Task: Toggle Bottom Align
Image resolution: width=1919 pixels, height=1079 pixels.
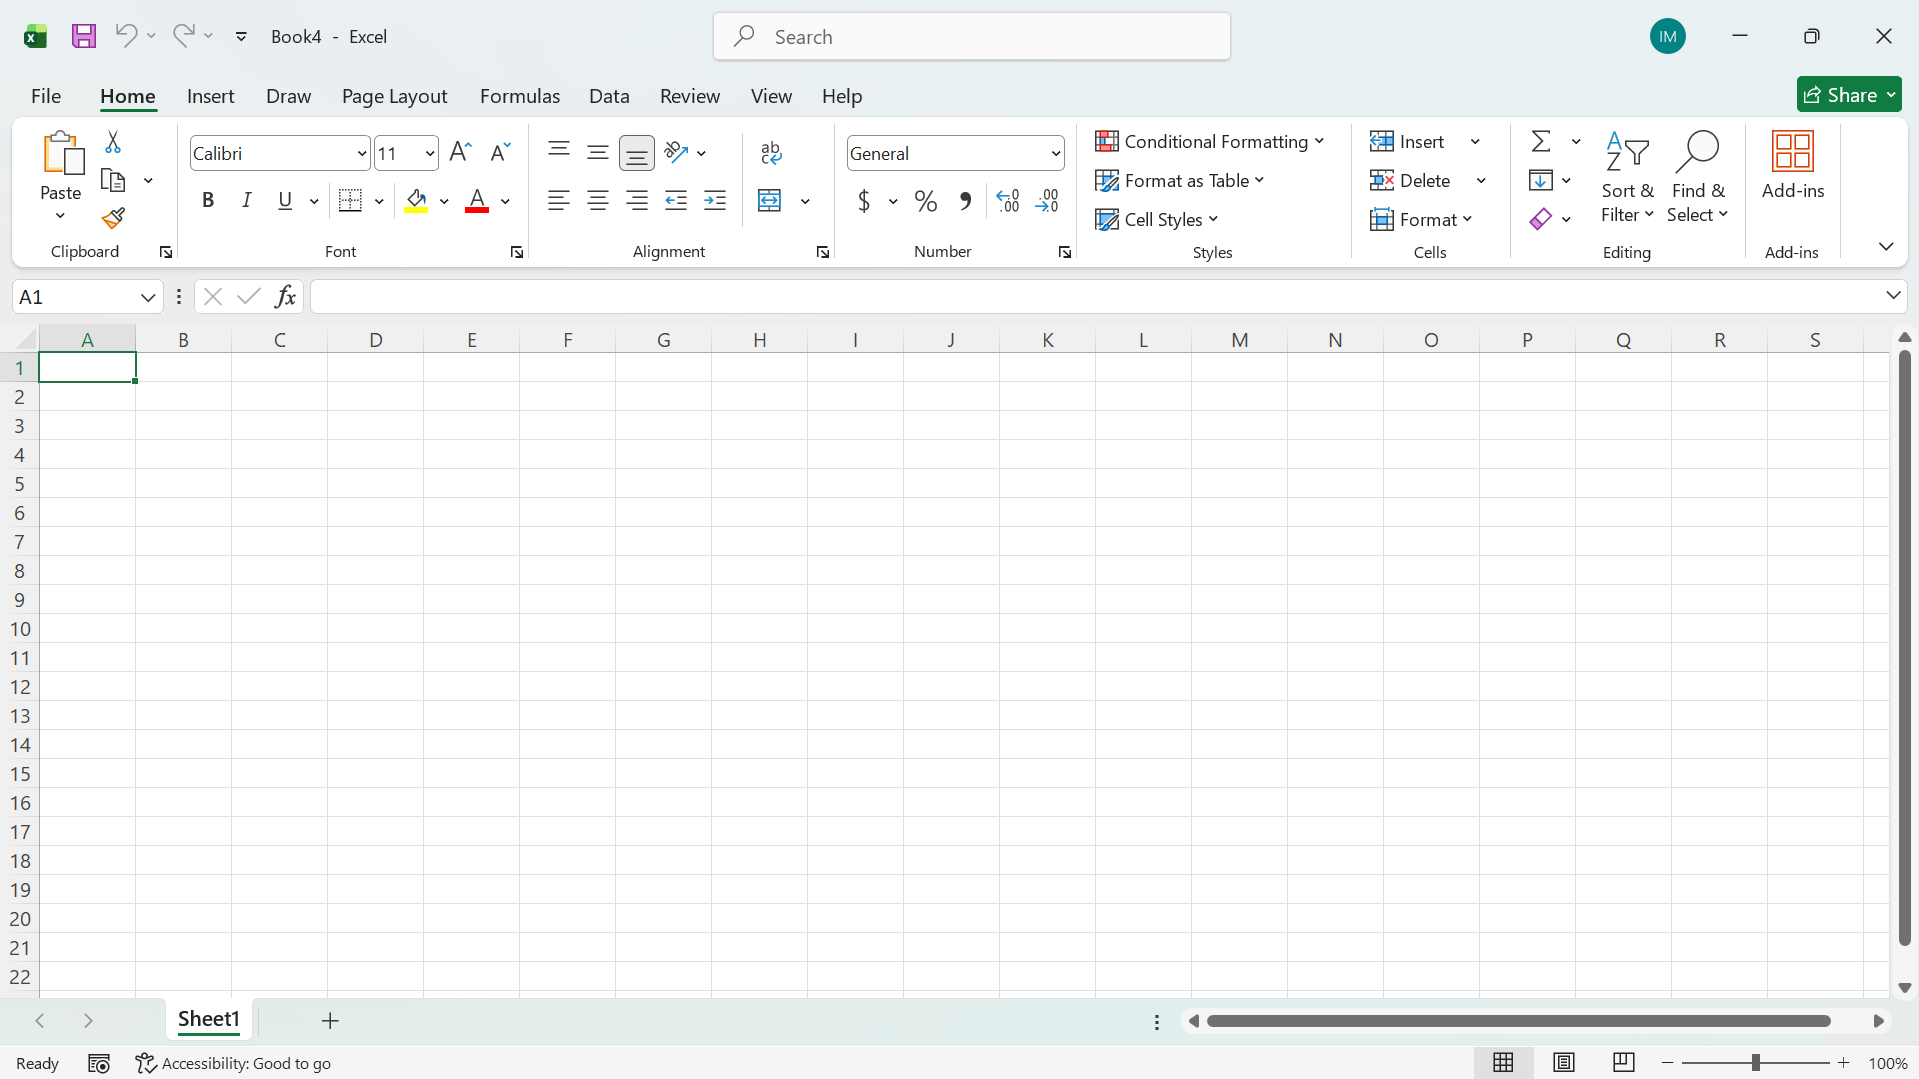Action: coord(637,153)
